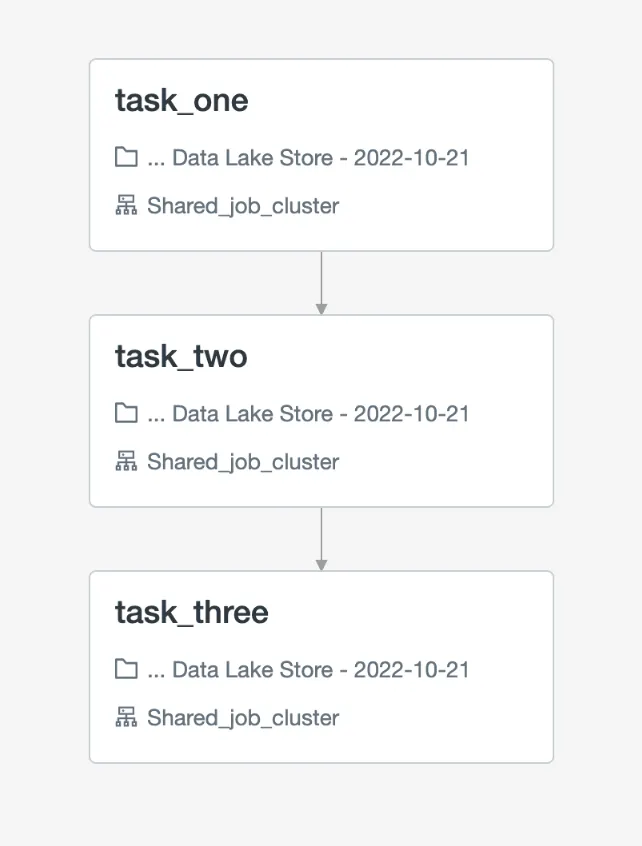This screenshot has height=846, width=642.
Task: Open task_two's Data Lake Store notebook path
Action: 308,414
